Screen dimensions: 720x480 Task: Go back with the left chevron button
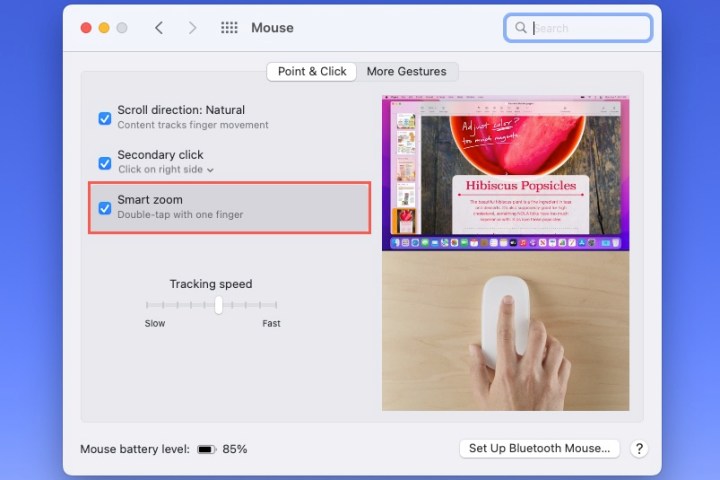click(x=159, y=28)
